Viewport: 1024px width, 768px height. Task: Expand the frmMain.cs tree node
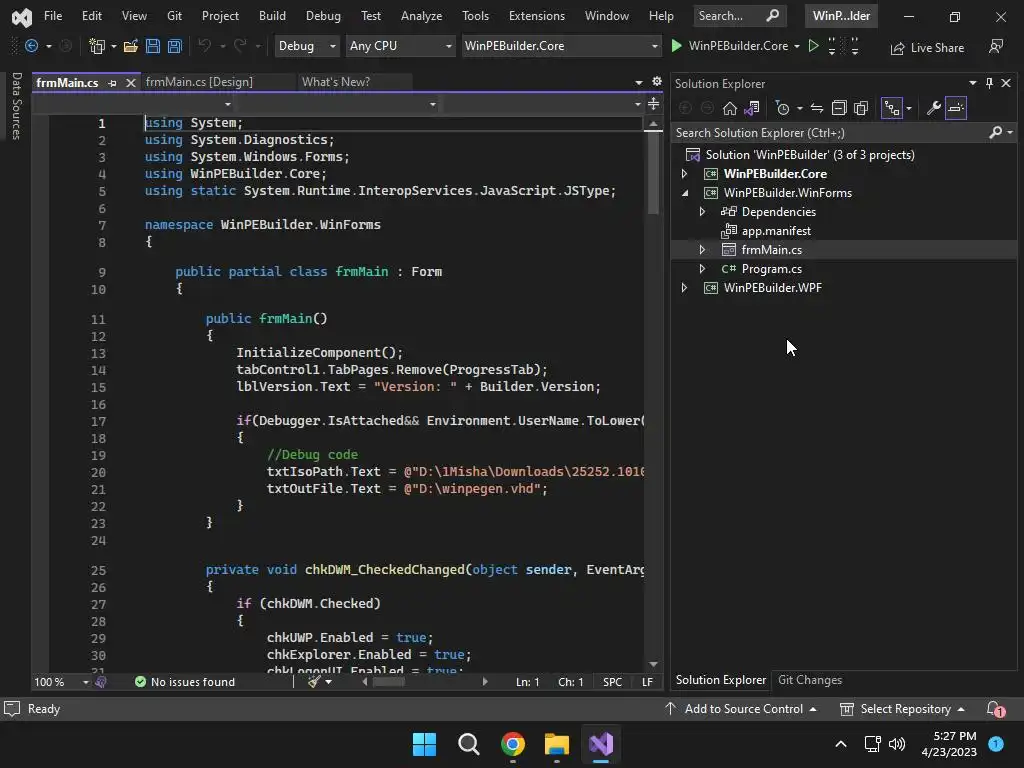702,249
